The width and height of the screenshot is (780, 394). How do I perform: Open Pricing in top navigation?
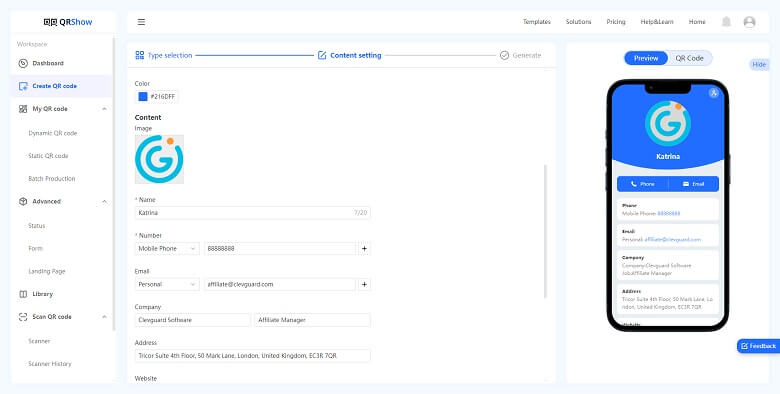[615, 22]
